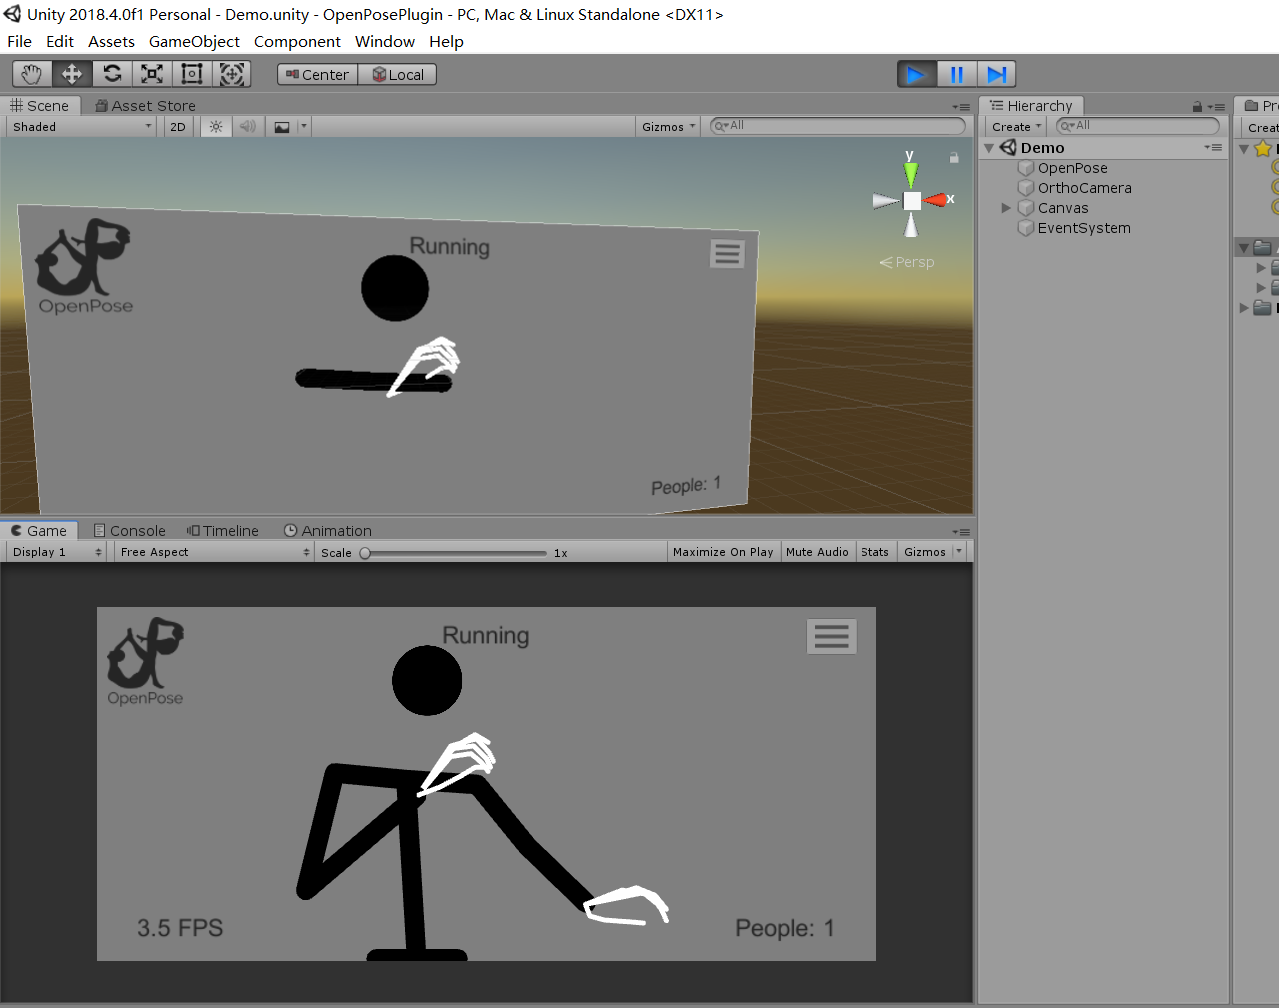Select the Rect Transform tool
The image size is (1279, 1008).
191,73
